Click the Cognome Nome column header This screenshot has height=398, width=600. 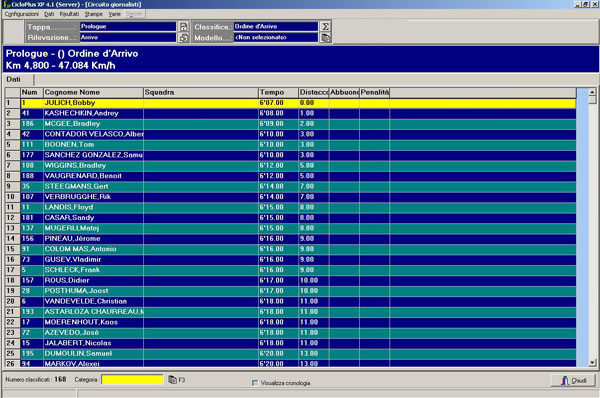pos(93,92)
